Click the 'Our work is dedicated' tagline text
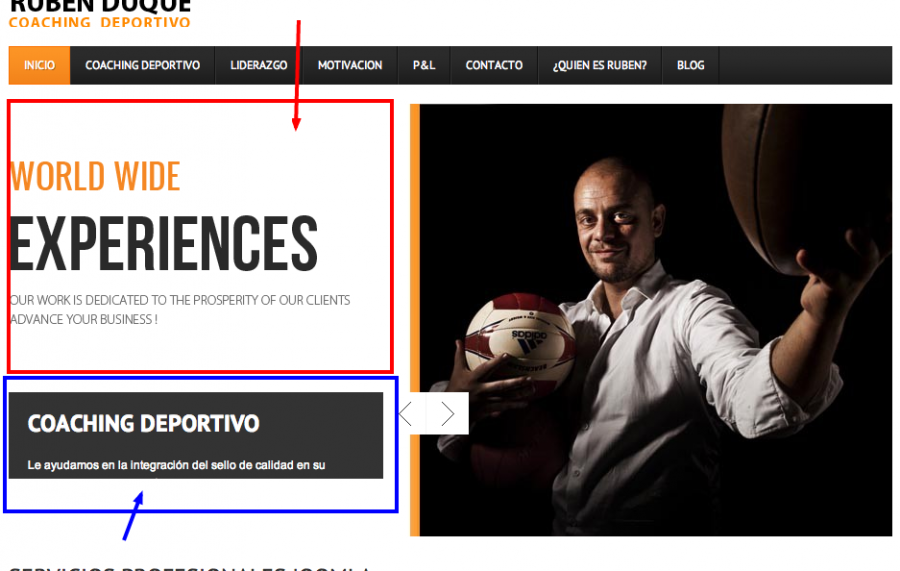This screenshot has height=571, width=900. [180, 309]
